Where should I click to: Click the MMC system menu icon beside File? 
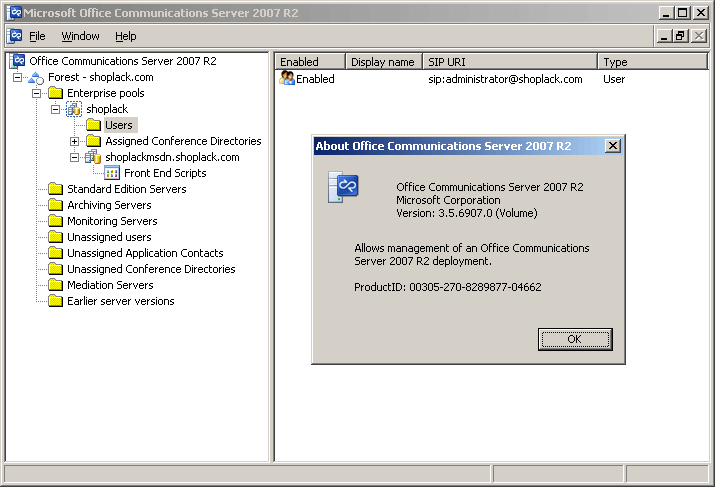click(16, 36)
